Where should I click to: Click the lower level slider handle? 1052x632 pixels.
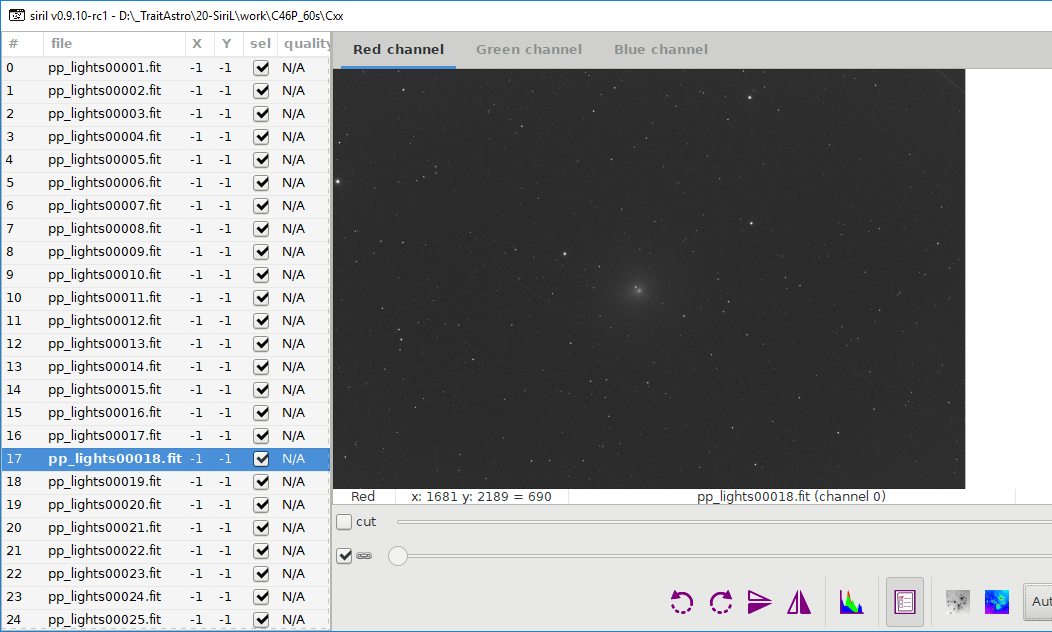pos(398,556)
